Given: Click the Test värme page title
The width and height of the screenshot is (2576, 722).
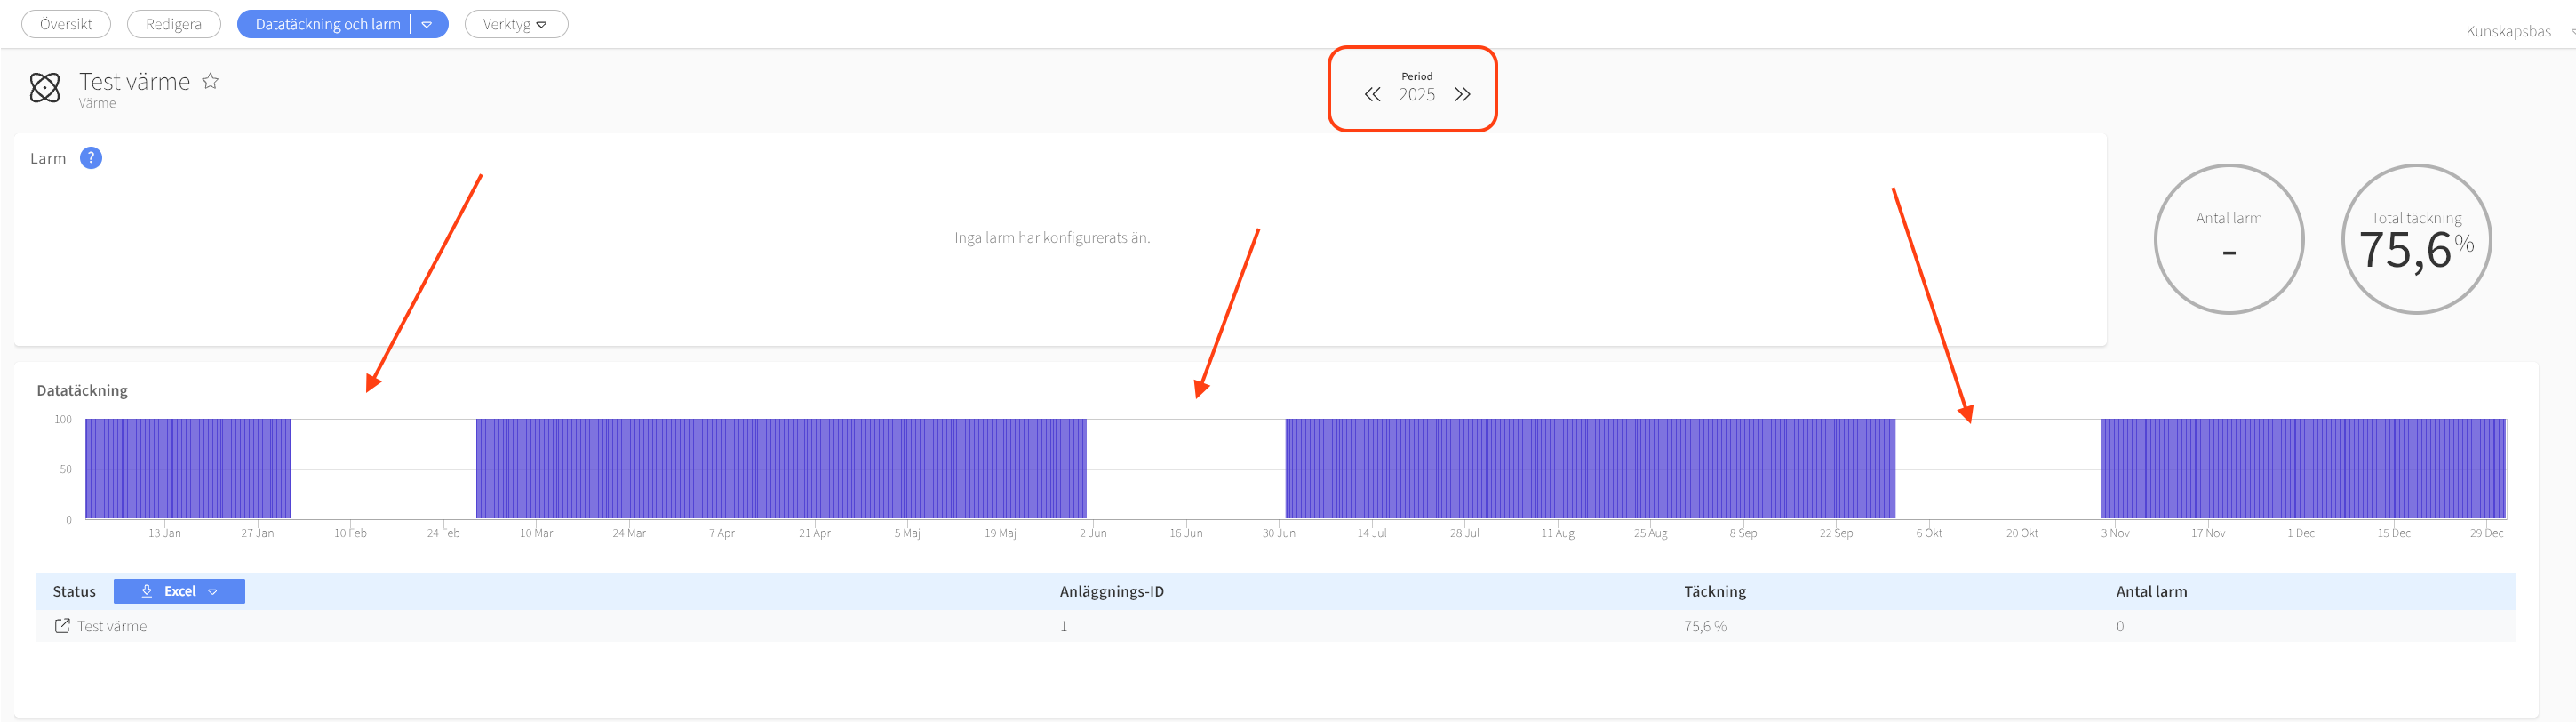Looking at the screenshot, I should pyautogui.click(x=134, y=81).
